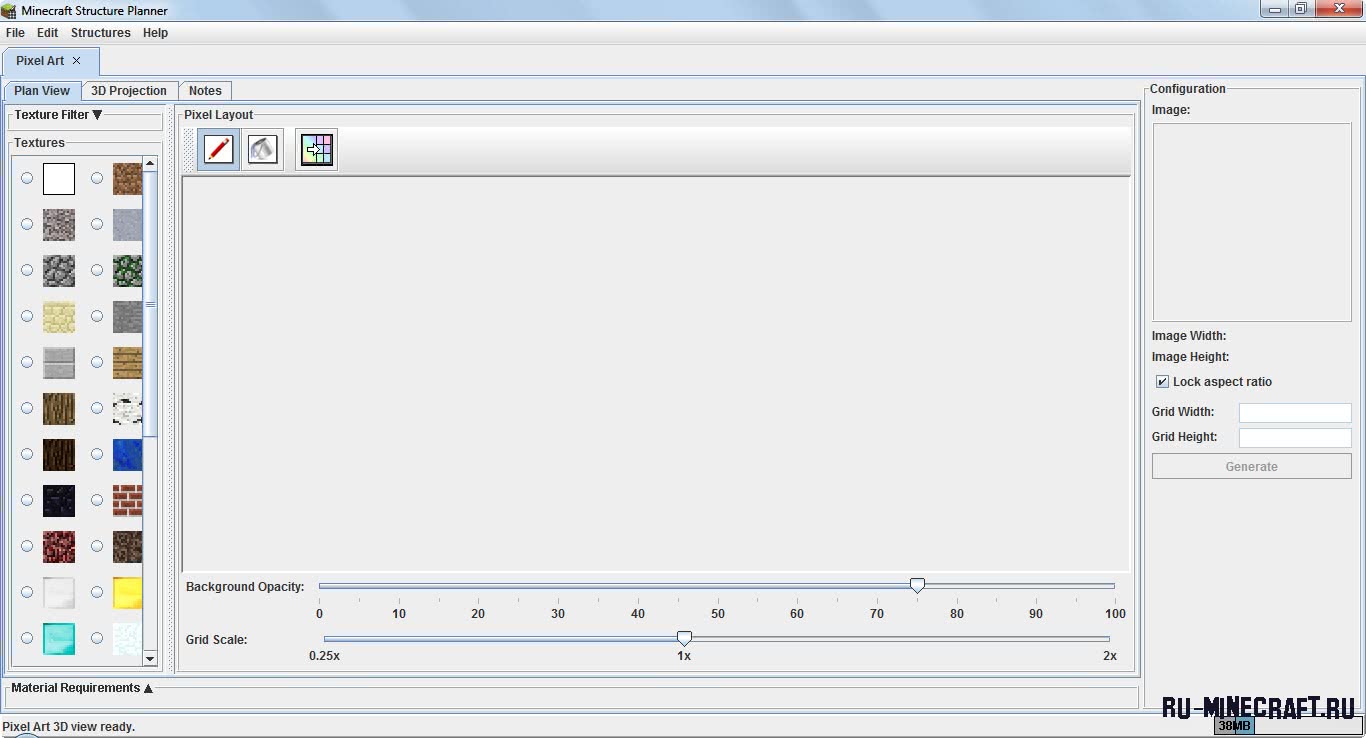The height and width of the screenshot is (738, 1366).
Task: Select radio button beside gravel texture
Action: pyautogui.click(x=27, y=224)
